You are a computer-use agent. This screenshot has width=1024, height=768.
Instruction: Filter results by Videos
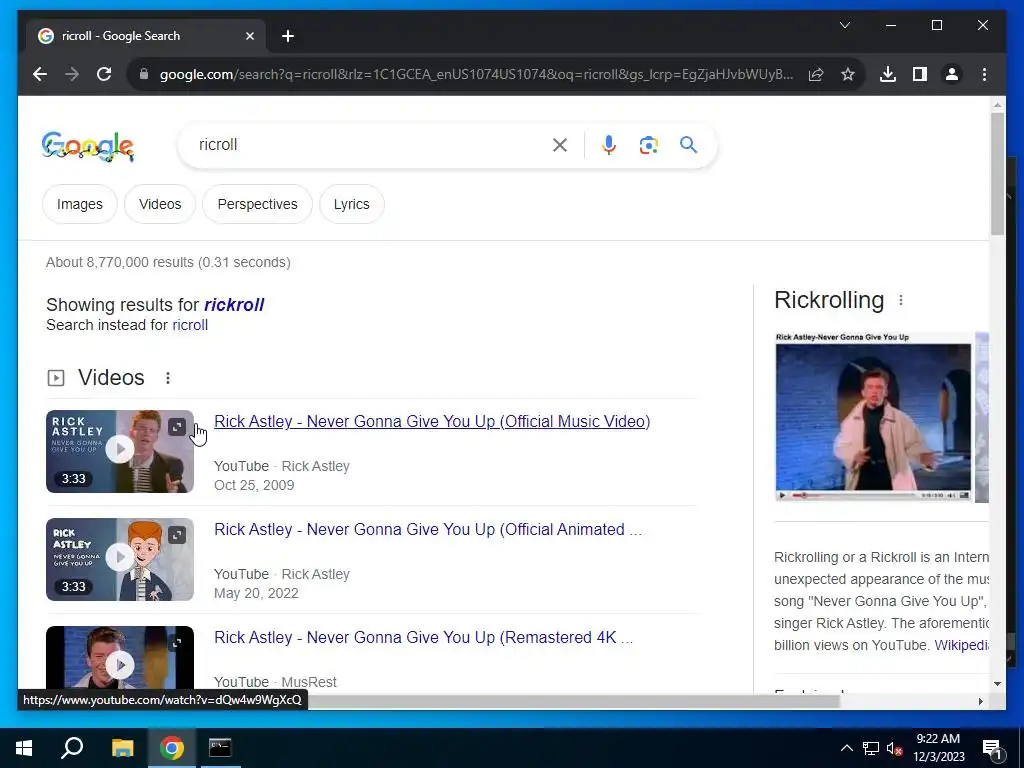160,204
